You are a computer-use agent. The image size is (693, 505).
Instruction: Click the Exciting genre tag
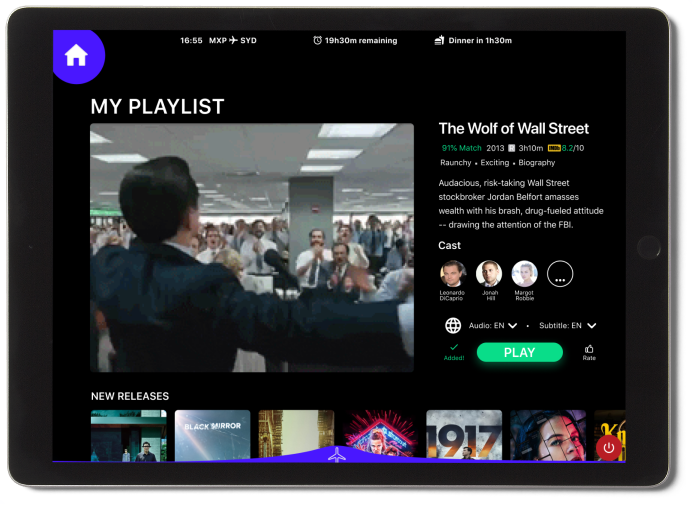coord(495,163)
